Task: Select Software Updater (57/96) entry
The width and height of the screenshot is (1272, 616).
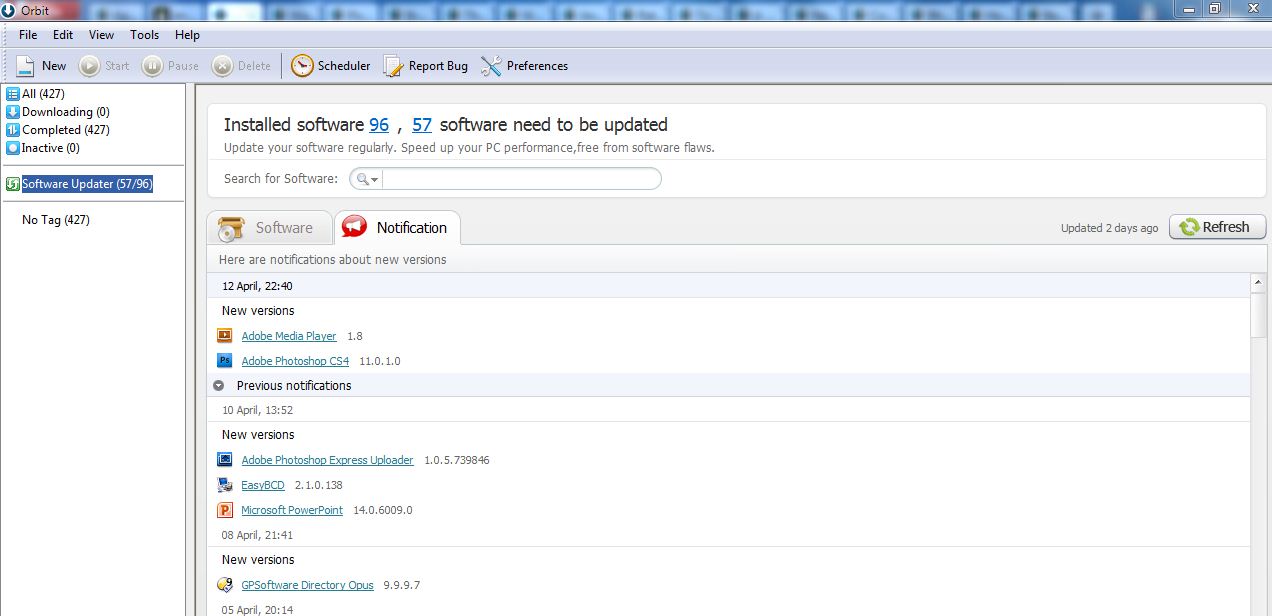Action: point(87,184)
